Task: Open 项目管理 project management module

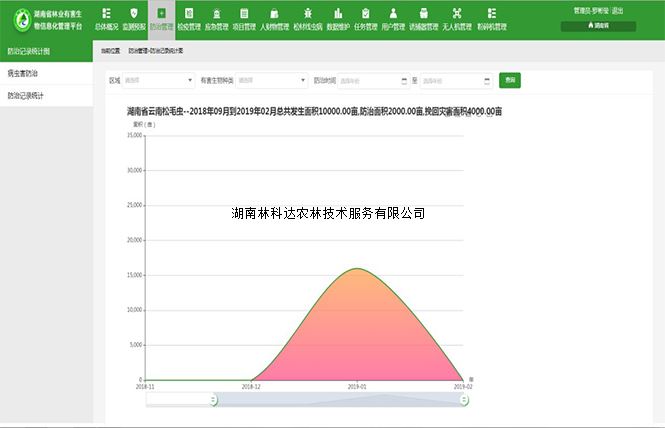Action: (x=243, y=18)
